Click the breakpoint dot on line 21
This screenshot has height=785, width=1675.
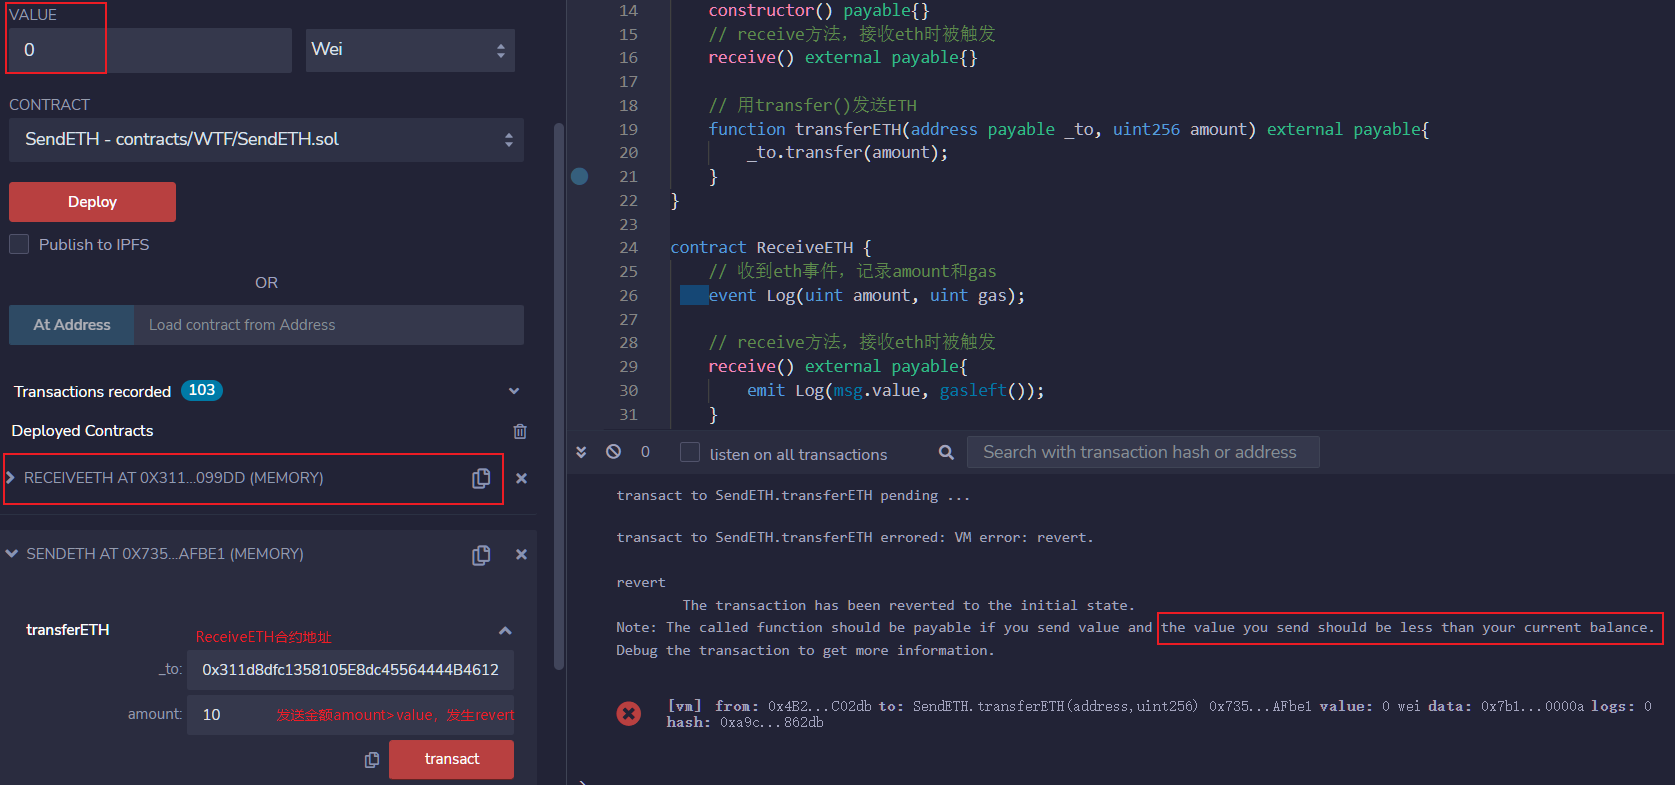(x=579, y=176)
